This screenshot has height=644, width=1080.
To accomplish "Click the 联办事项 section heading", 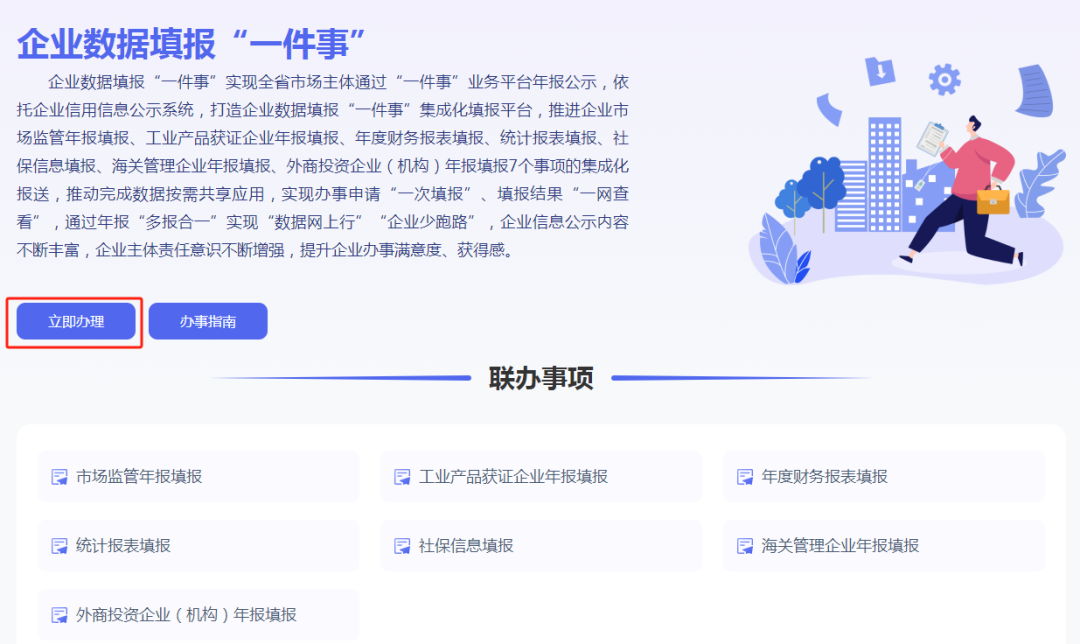I will (x=540, y=378).
